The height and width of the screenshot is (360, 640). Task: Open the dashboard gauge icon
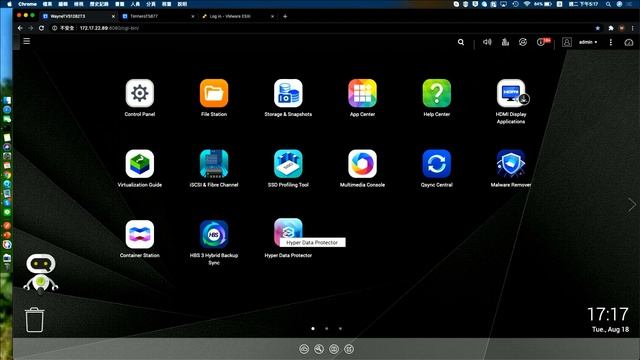[x=629, y=42]
